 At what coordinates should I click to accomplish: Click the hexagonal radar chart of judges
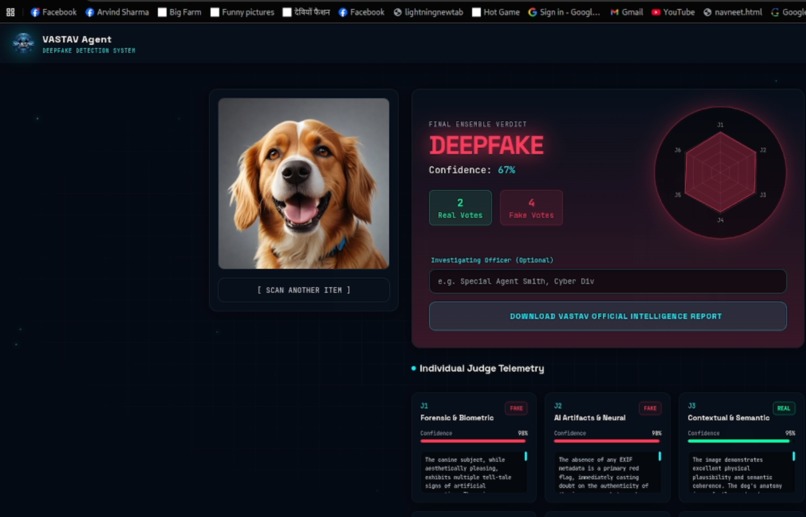tap(720, 172)
